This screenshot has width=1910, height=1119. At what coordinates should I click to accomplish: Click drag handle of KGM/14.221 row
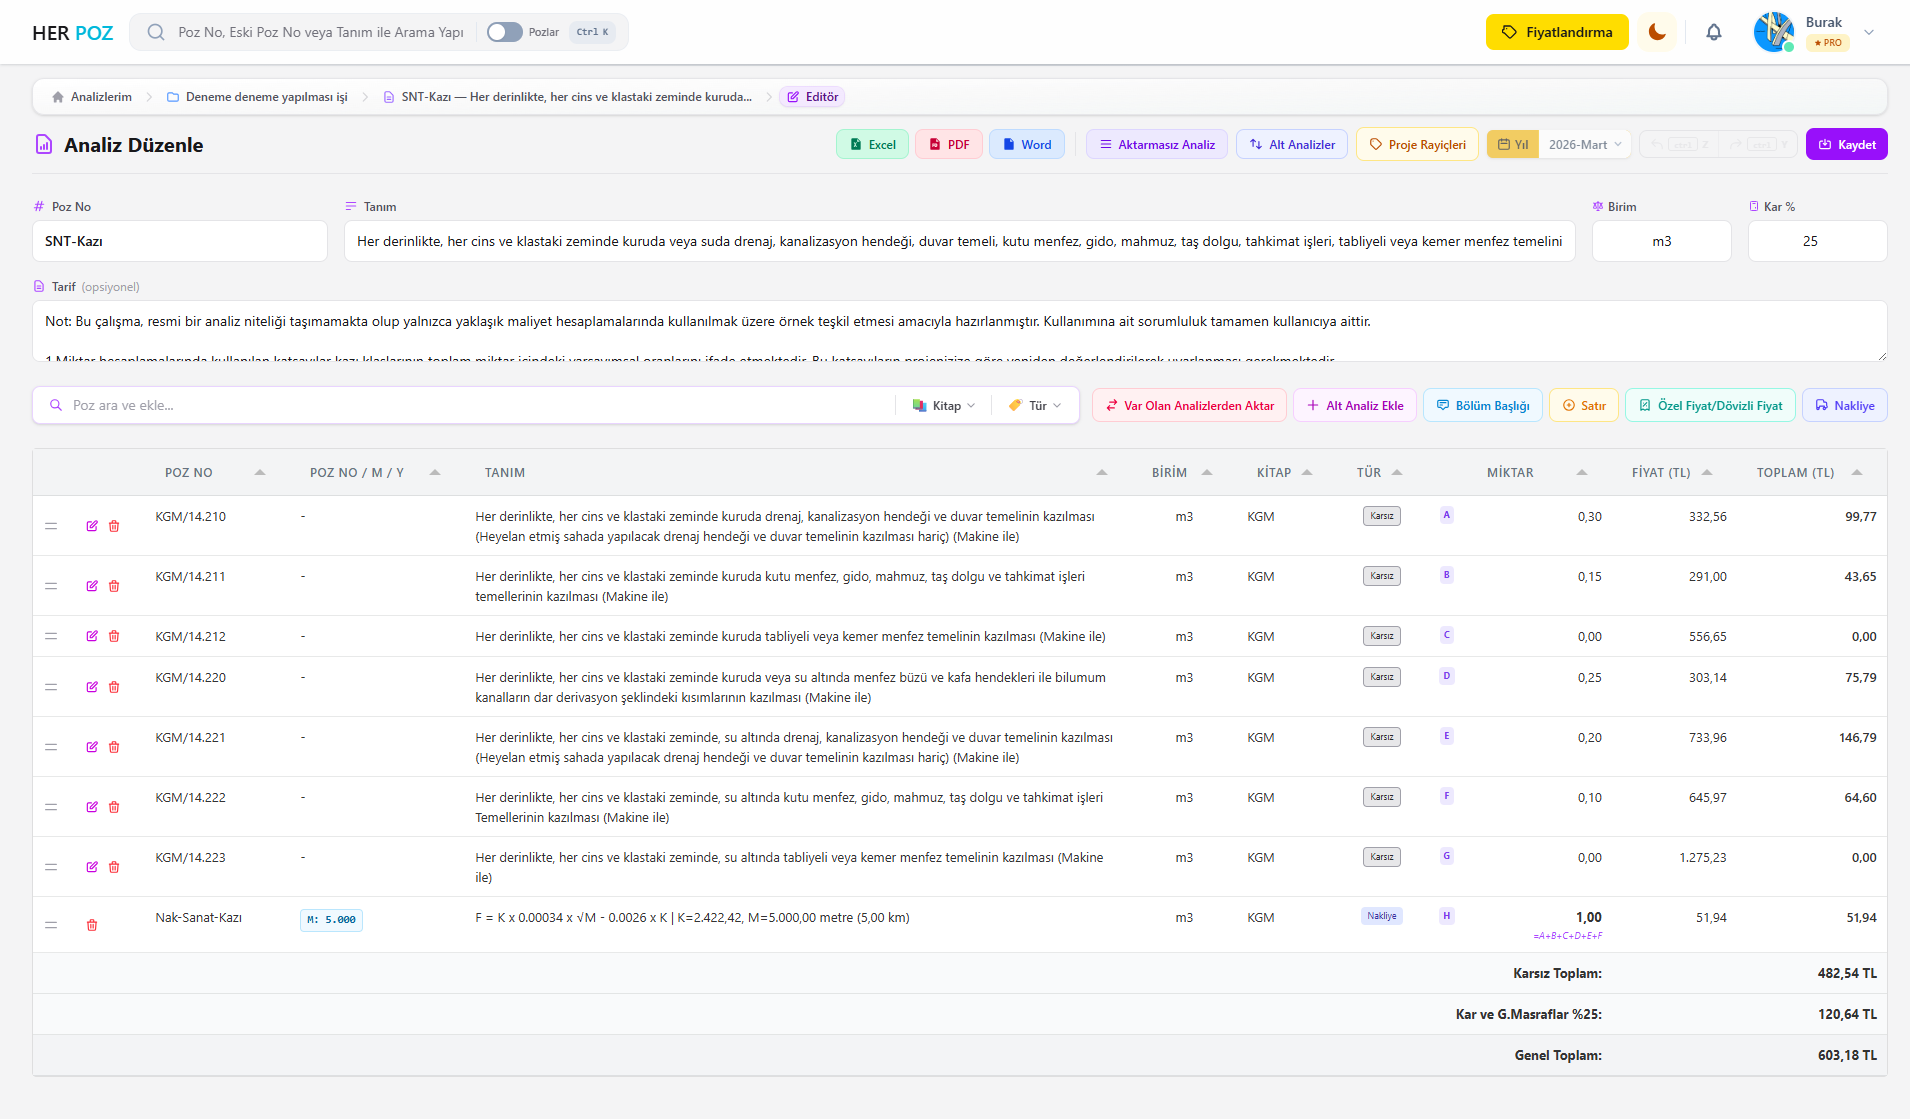(51, 747)
